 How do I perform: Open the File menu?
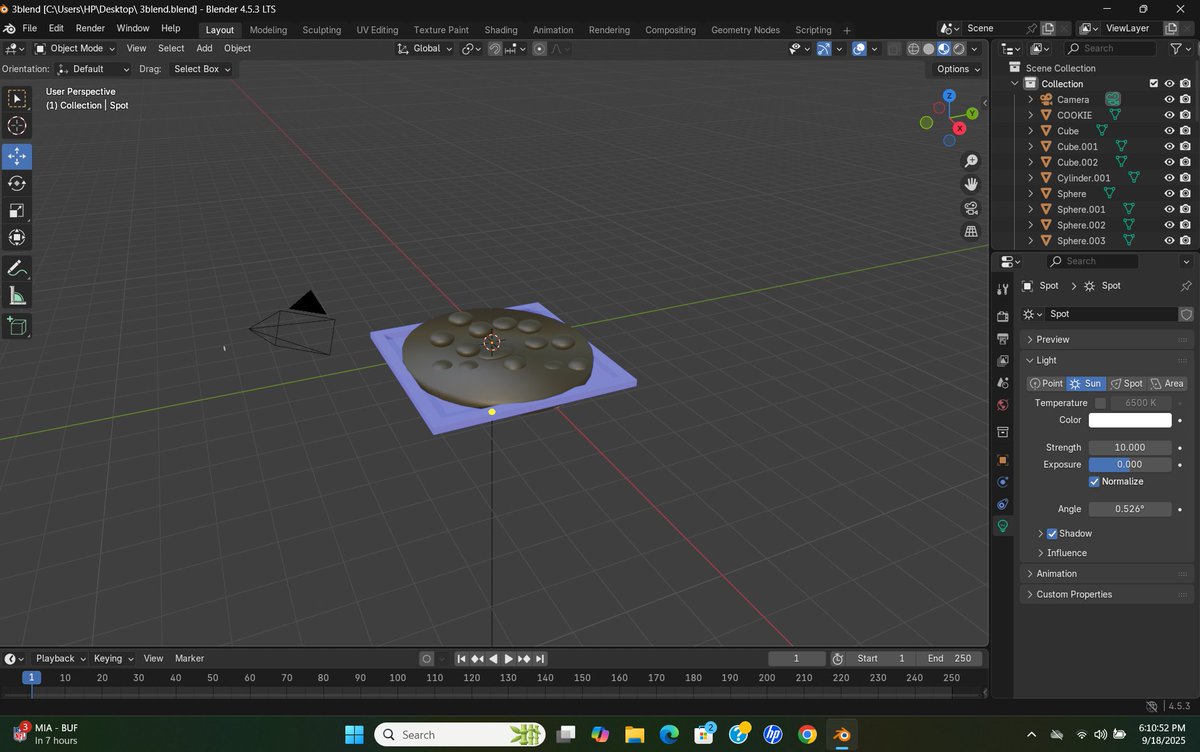30,28
